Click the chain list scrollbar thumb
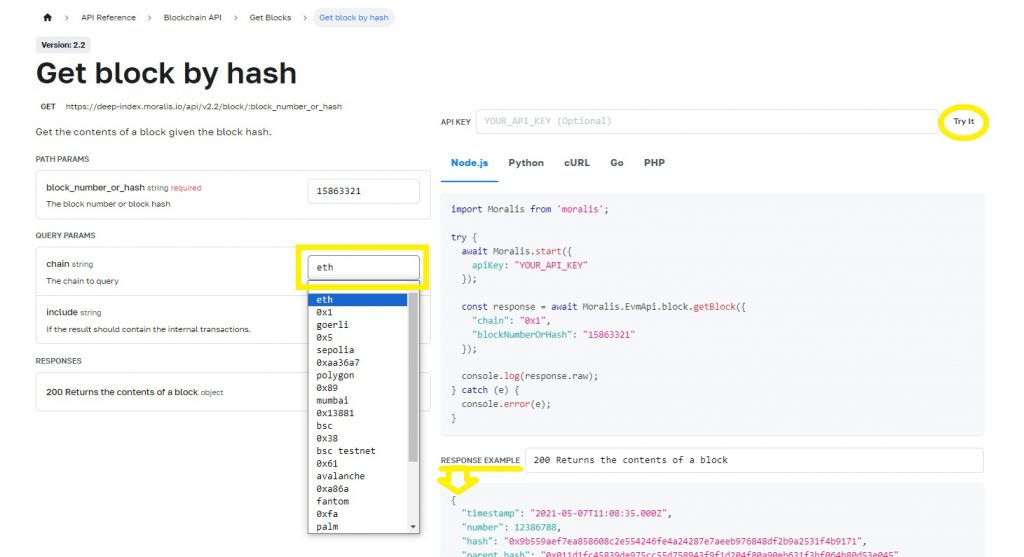This screenshot has width=1024, height=557. (x=413, y=377)
